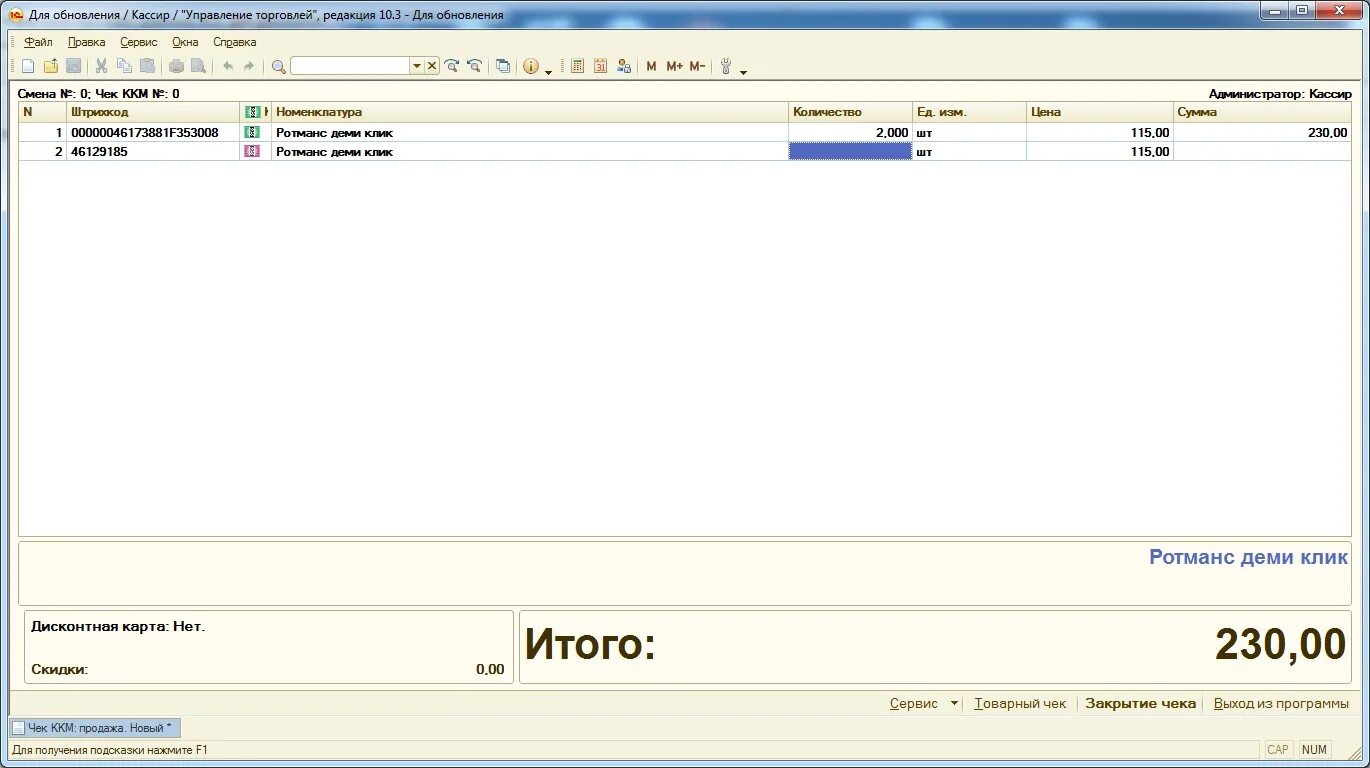Click the Сервис button at bottom
Image resolution: width=1370 pixels, height=768 pixels.
914,703
